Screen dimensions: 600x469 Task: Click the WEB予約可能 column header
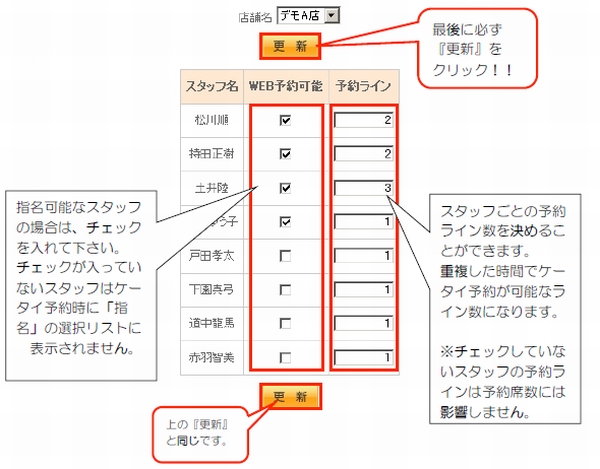point(284,86)
